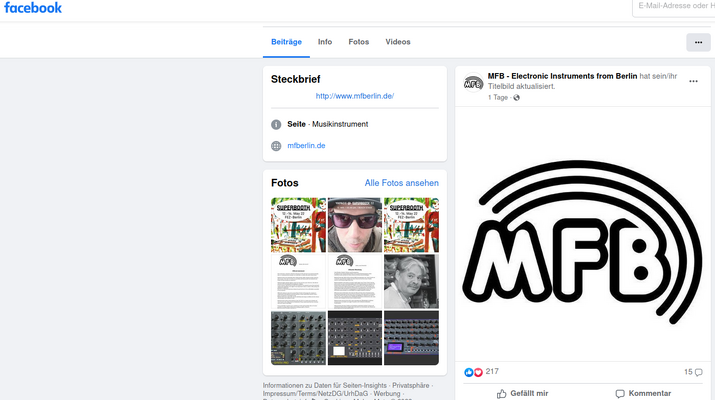Image resolution: width=715 pixels, height=400 pixels.
Task: Click the public globe privacy icon
Action: pyautogui.click(x=516, y=98)
